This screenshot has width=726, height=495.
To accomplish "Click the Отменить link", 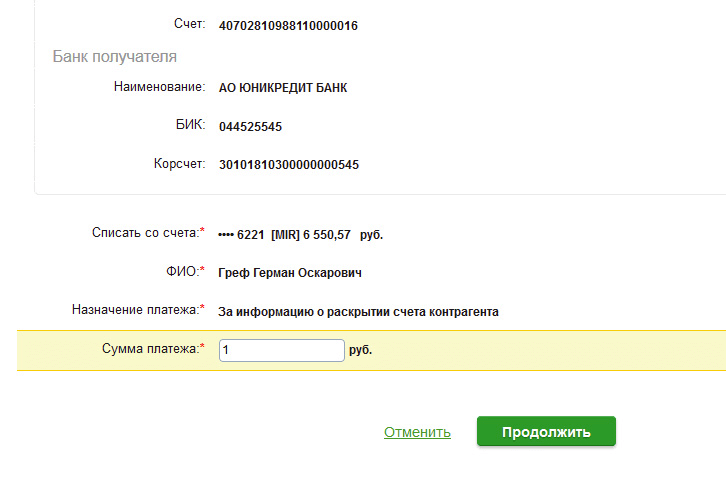I will point(417,433).
